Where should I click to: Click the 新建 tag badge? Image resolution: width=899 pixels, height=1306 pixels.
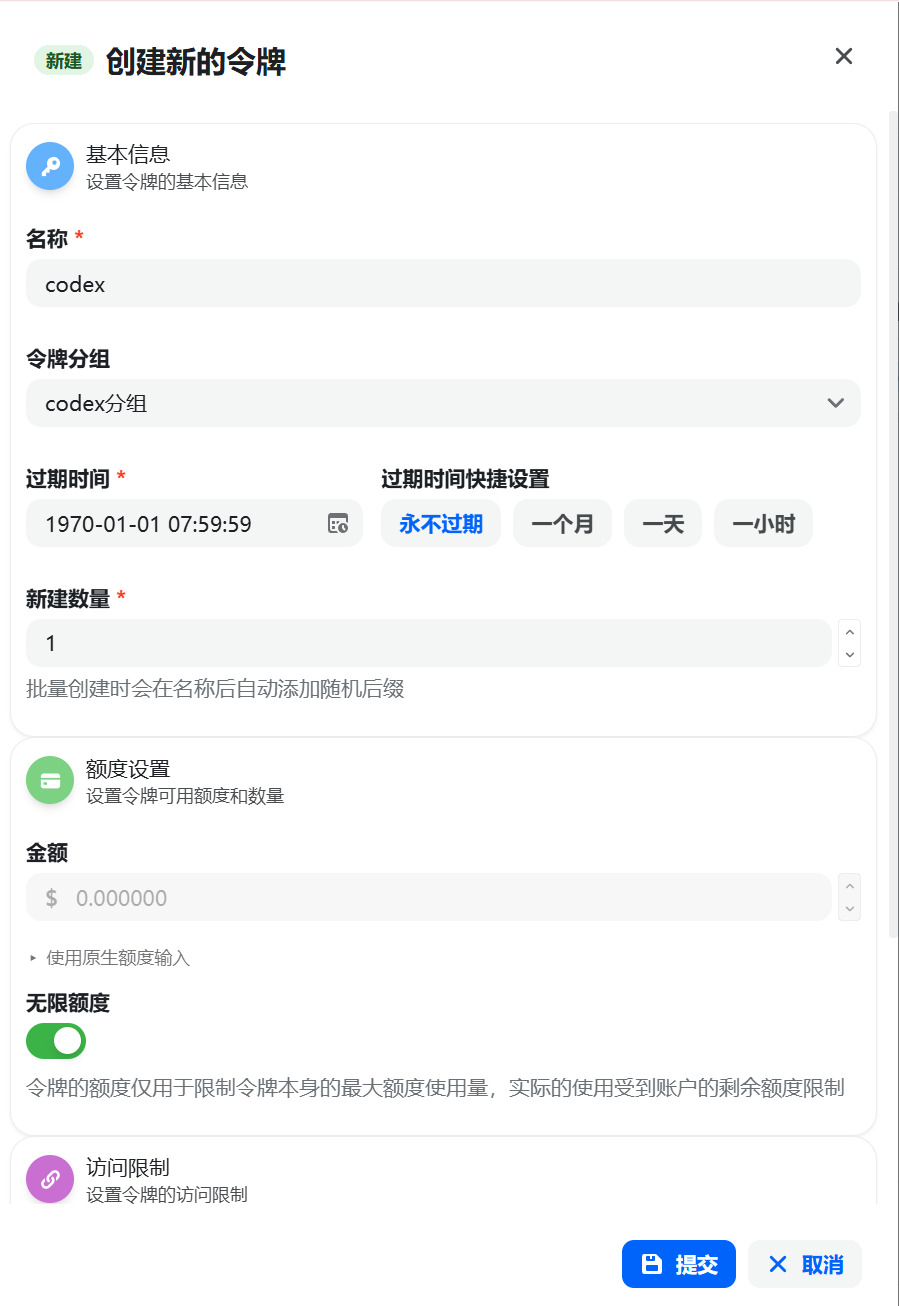click(64, 61)
